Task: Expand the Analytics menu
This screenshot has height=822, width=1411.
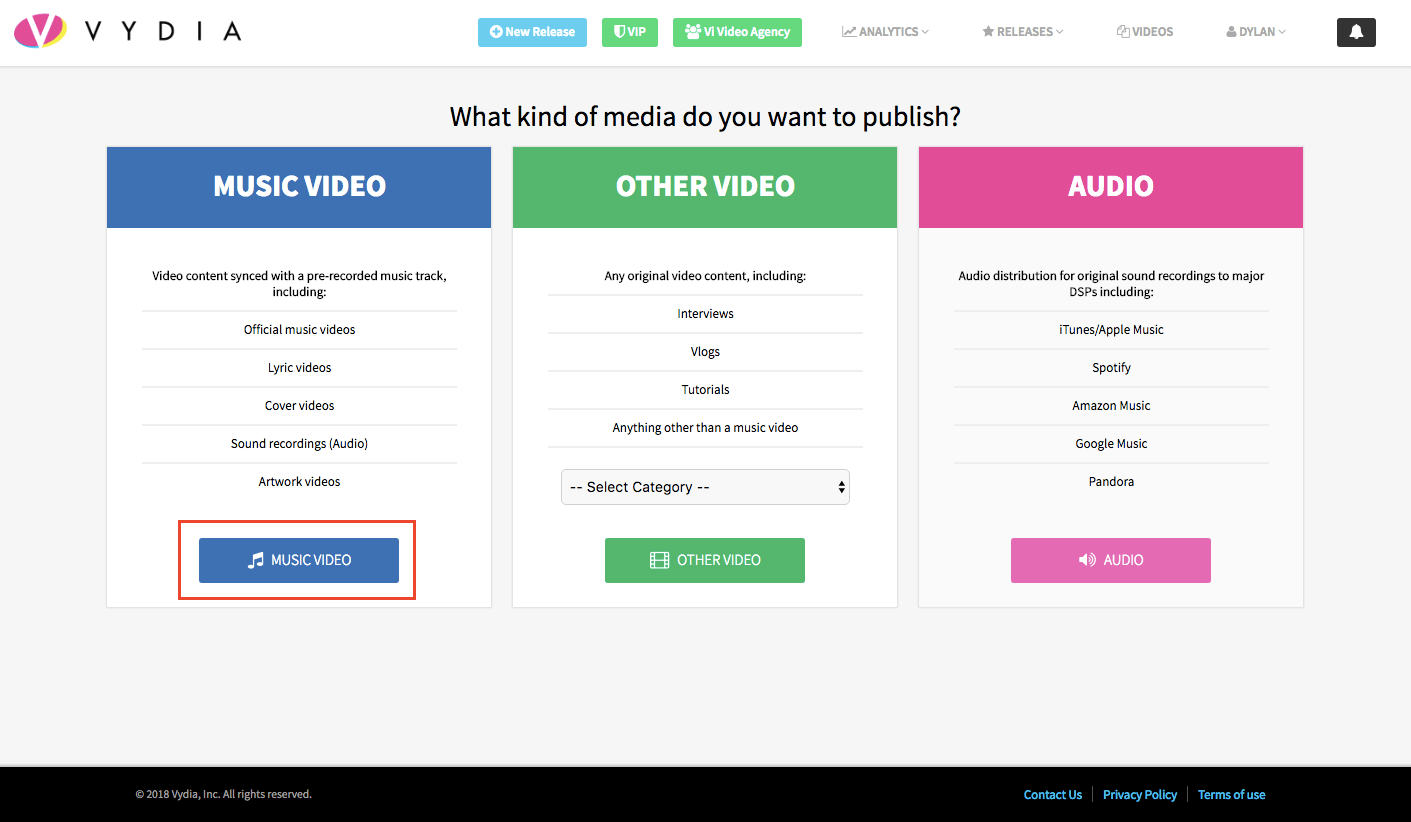Action: [x=885, y=32]
